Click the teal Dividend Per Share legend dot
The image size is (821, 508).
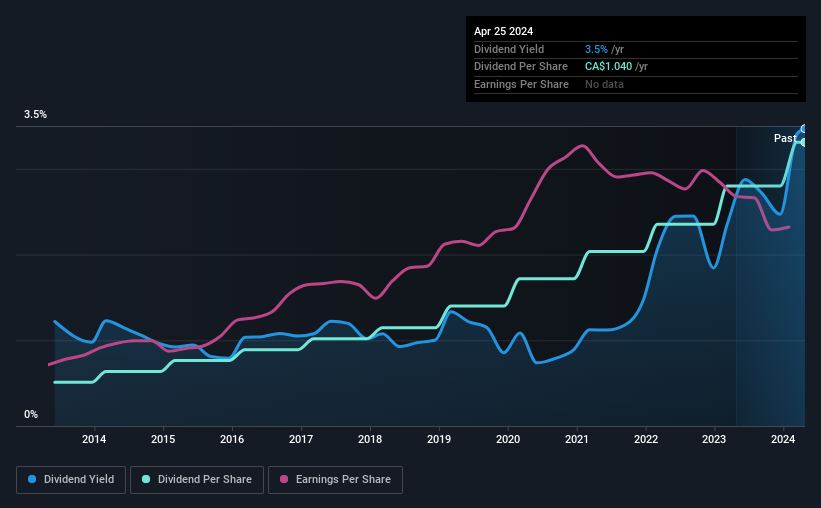pos(146,479)
